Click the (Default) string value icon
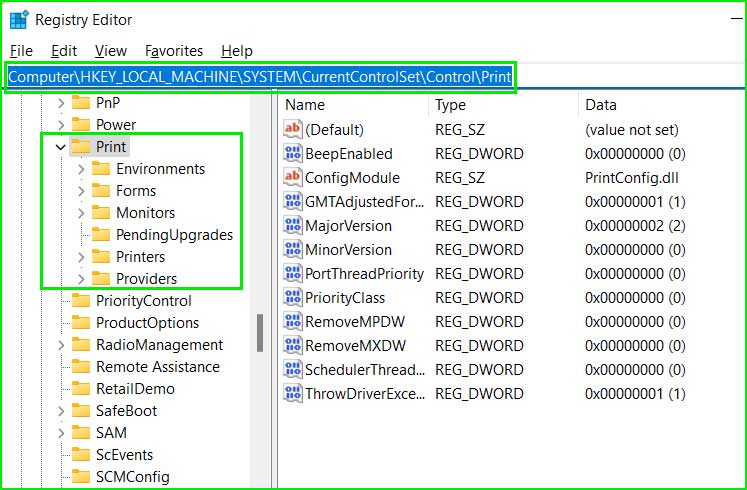Viewport: 747px width, 490px height. (x=293, y=129)
